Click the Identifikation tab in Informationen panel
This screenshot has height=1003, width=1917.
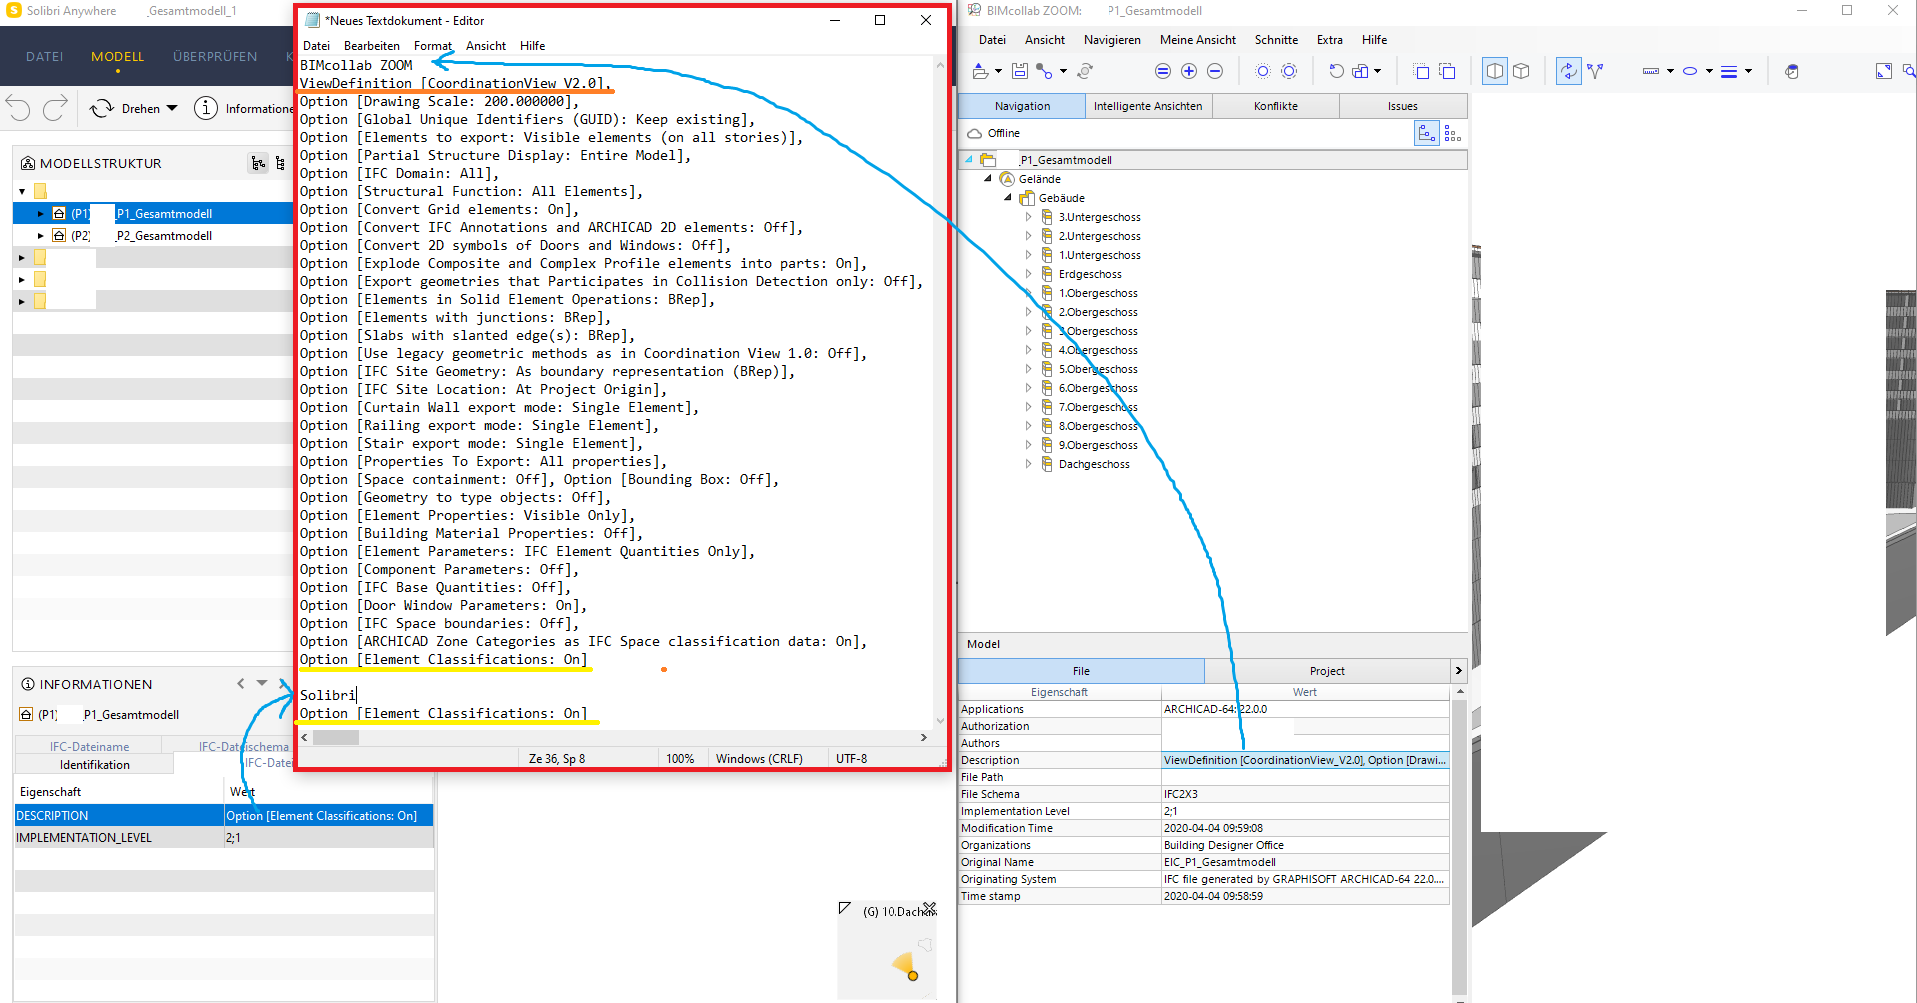[95, 765]
